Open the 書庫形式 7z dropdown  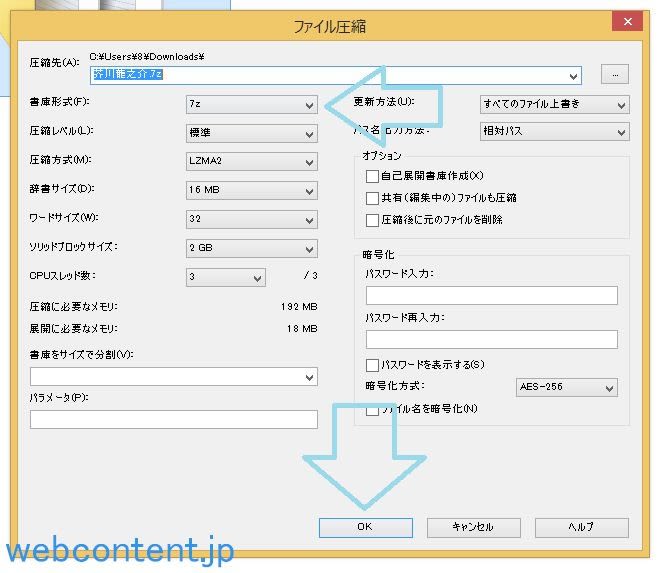click(251, 104)
